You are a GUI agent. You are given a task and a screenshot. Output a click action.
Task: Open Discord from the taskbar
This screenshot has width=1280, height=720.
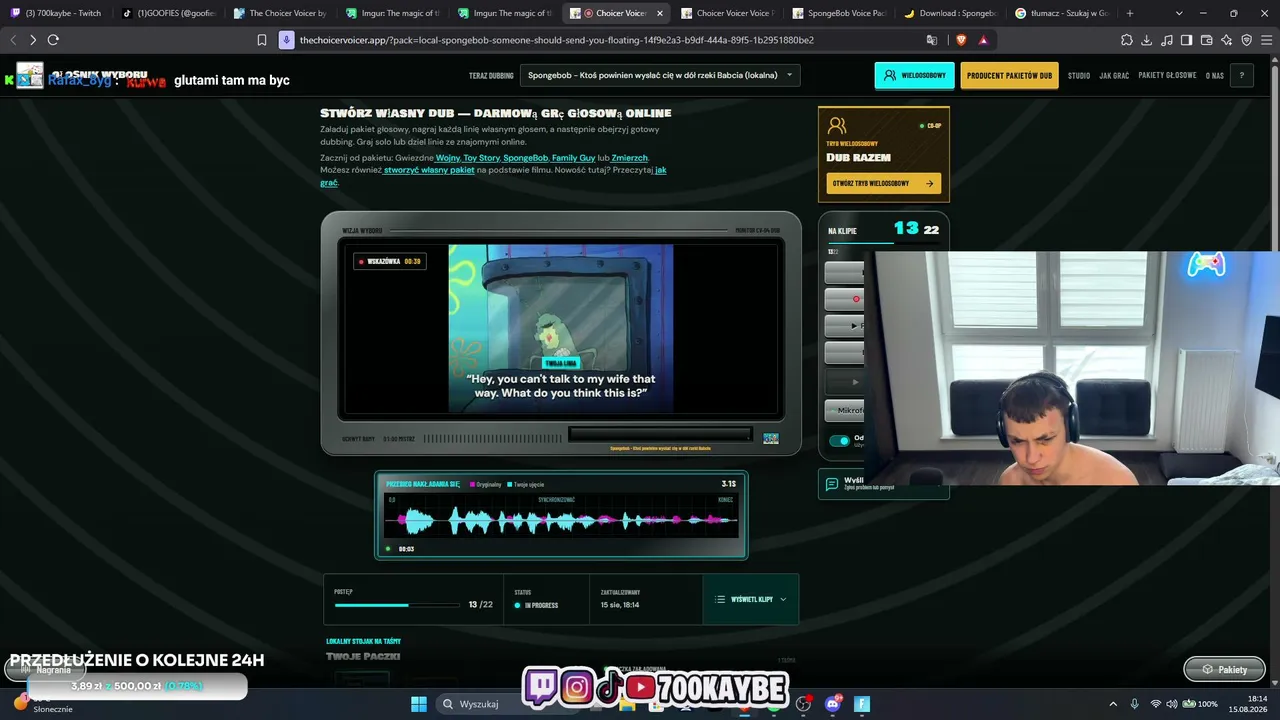coord(833,704)
